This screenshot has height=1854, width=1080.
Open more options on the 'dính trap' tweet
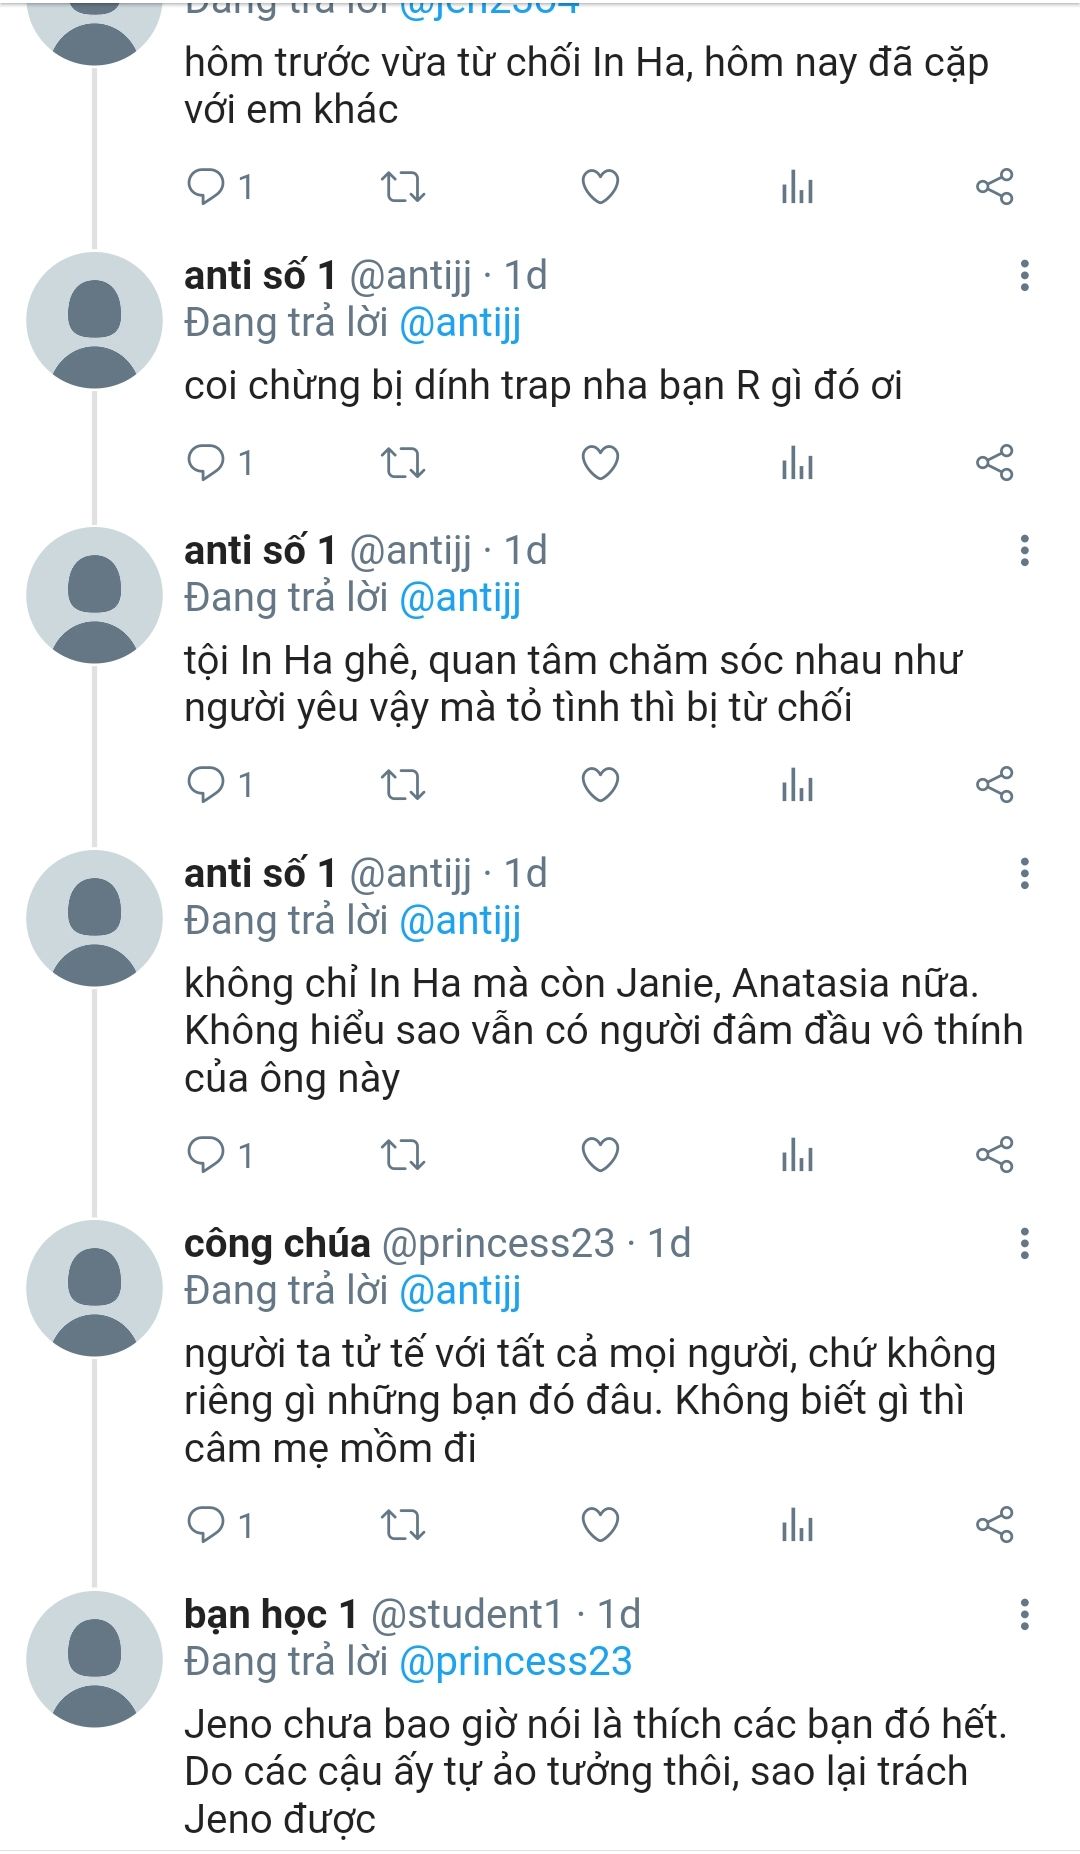pyautogui.click(x=1024, y=276)
